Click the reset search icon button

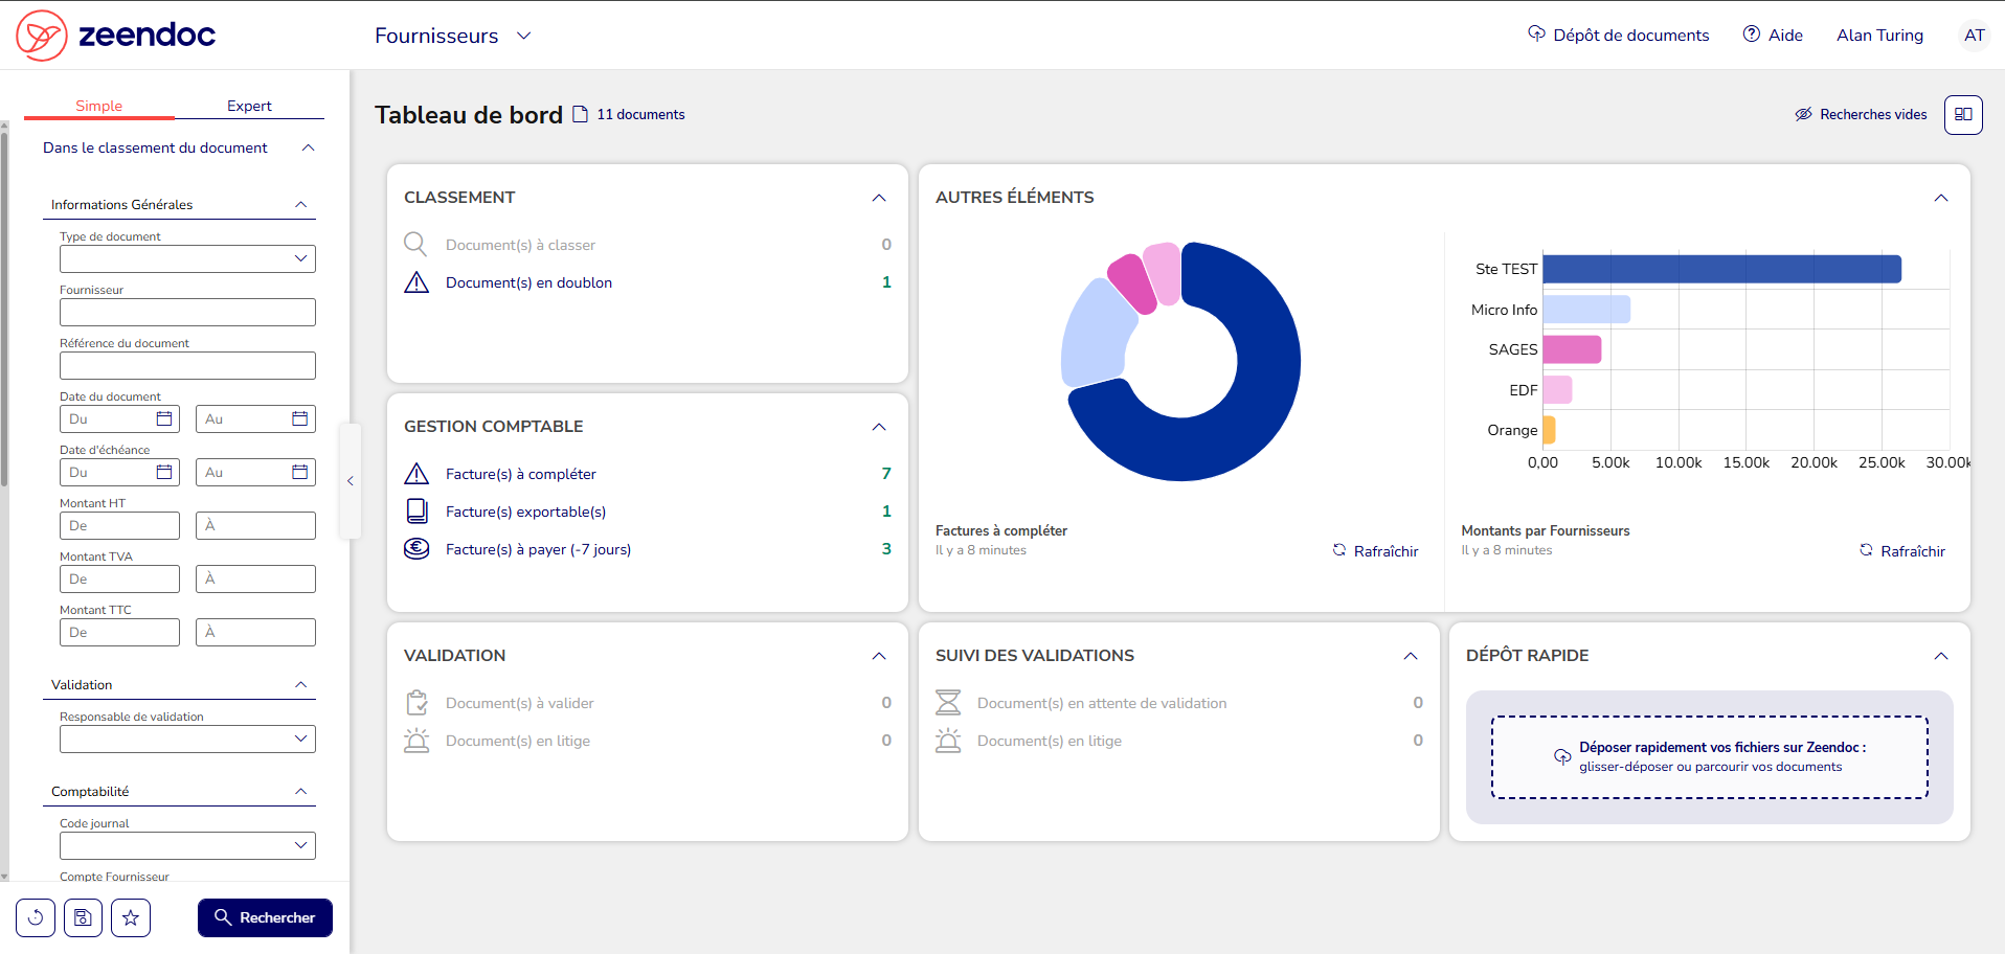coord(35,917)
